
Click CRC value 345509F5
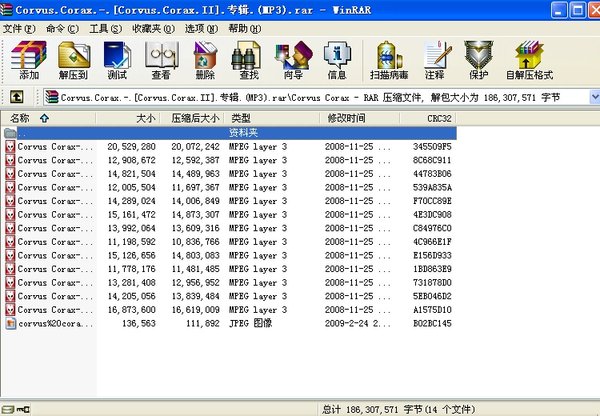pos(432,147)
